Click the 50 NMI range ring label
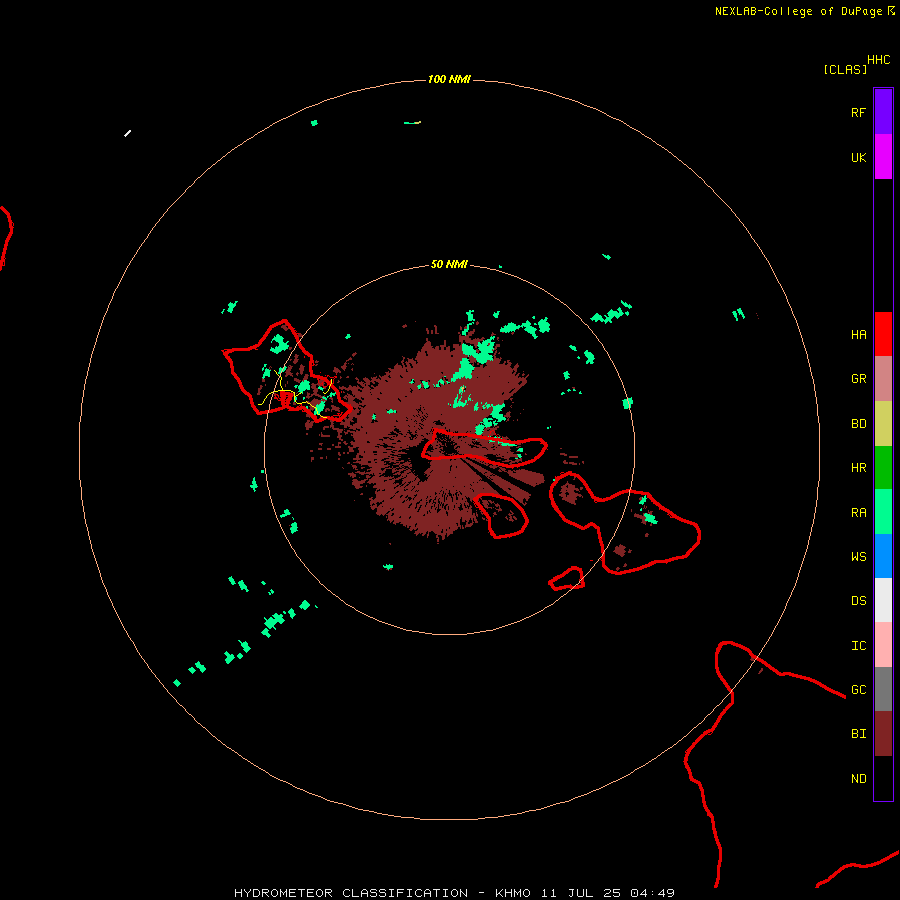Image resolution: width=900 pixels, height=900 pixels. [x=449, y=264]
